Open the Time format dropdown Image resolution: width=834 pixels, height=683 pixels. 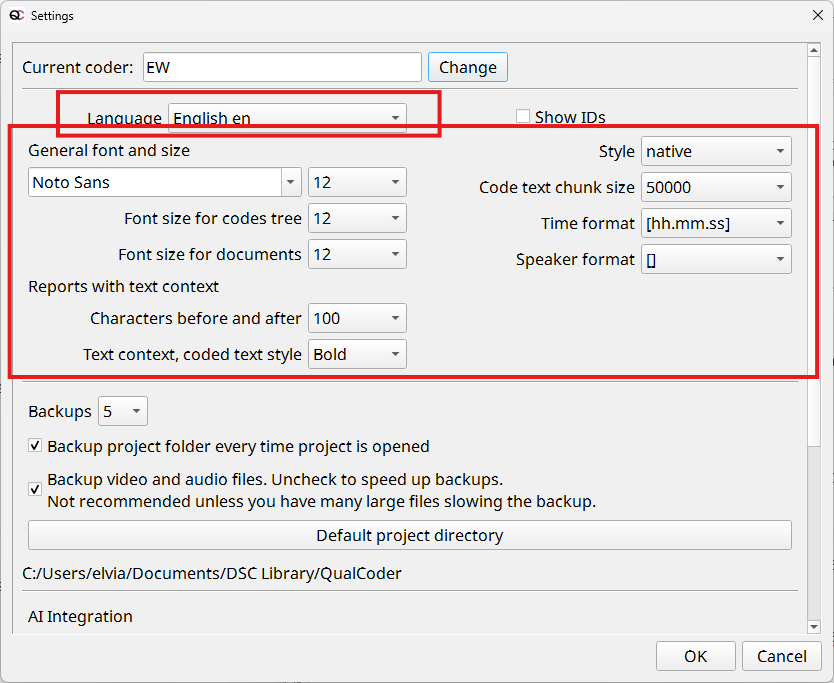tap(715, 223)
